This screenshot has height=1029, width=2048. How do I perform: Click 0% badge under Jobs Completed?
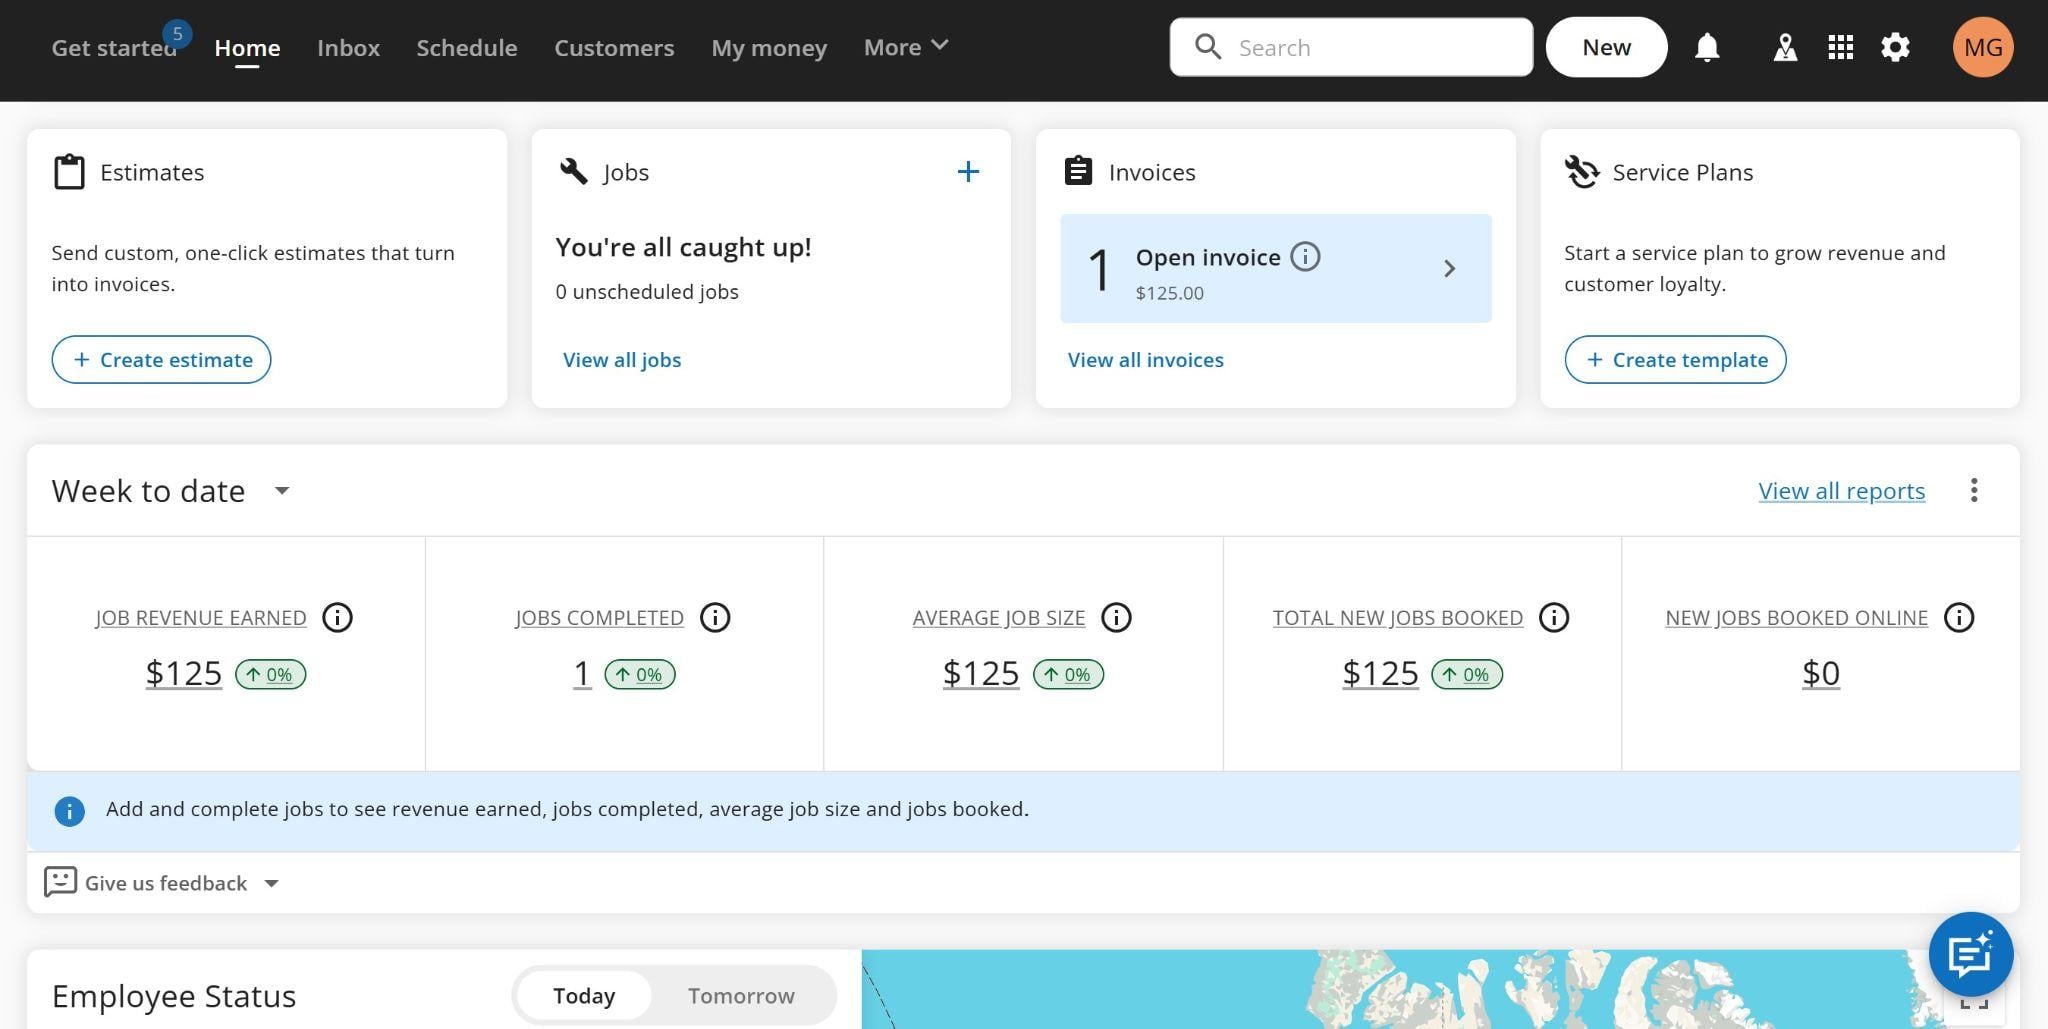pos(640,675)
